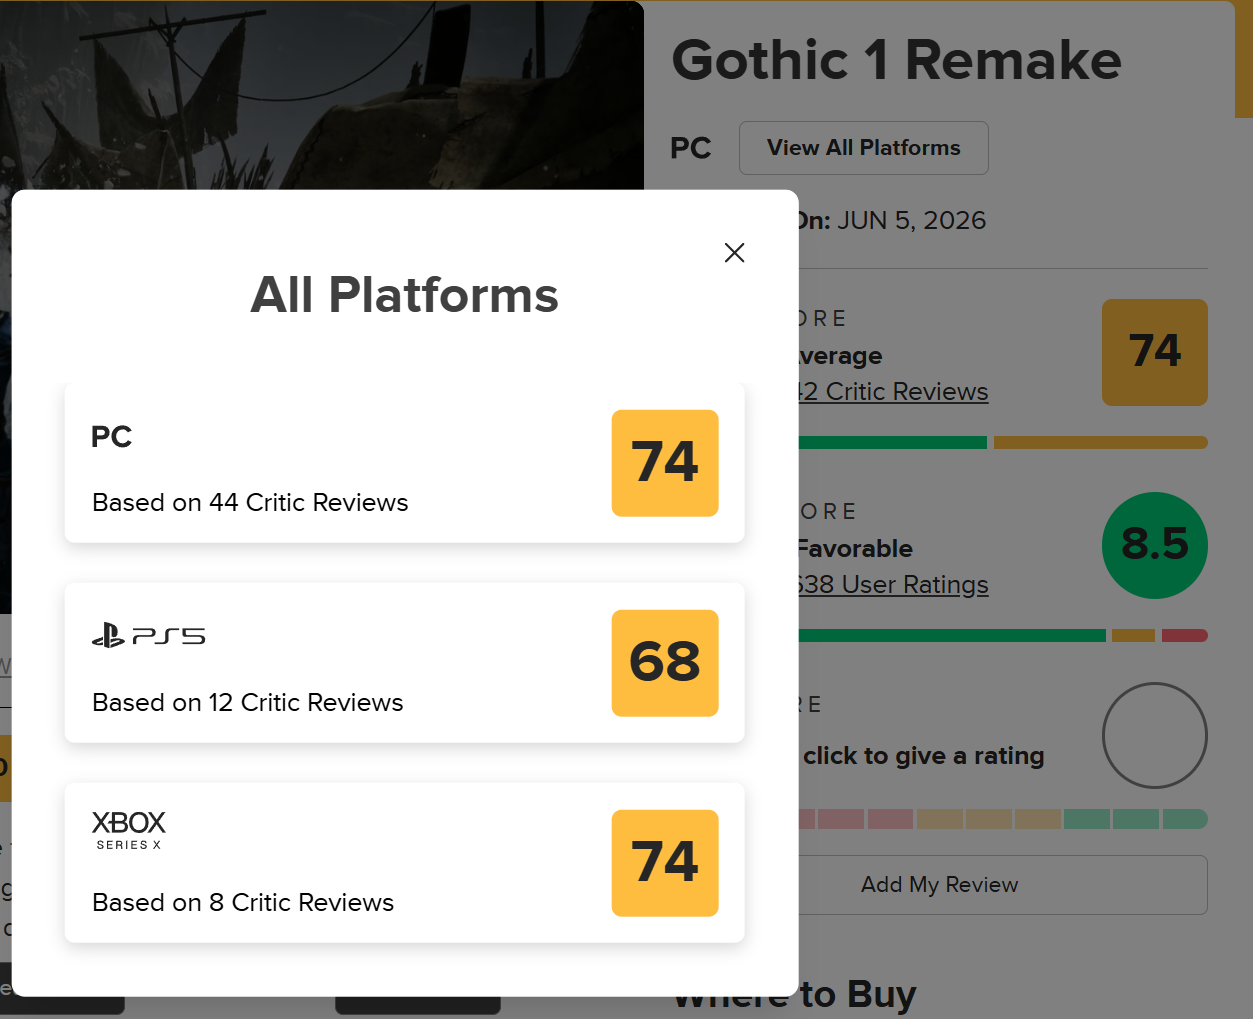Click the PS5 logo icon

coord(149,635)
